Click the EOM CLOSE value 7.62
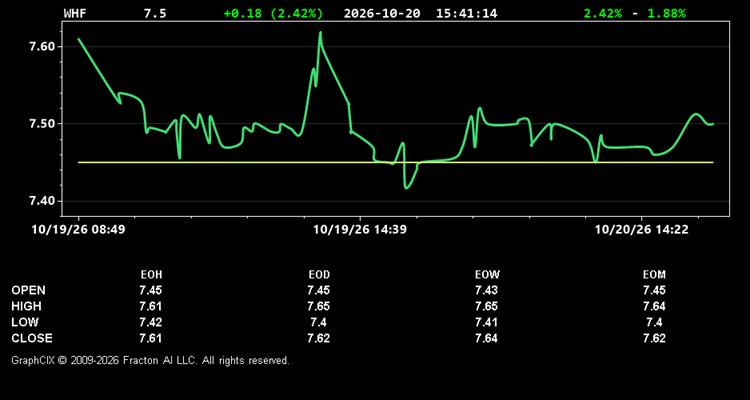This screenshot has height=400, width=750. 654,338
